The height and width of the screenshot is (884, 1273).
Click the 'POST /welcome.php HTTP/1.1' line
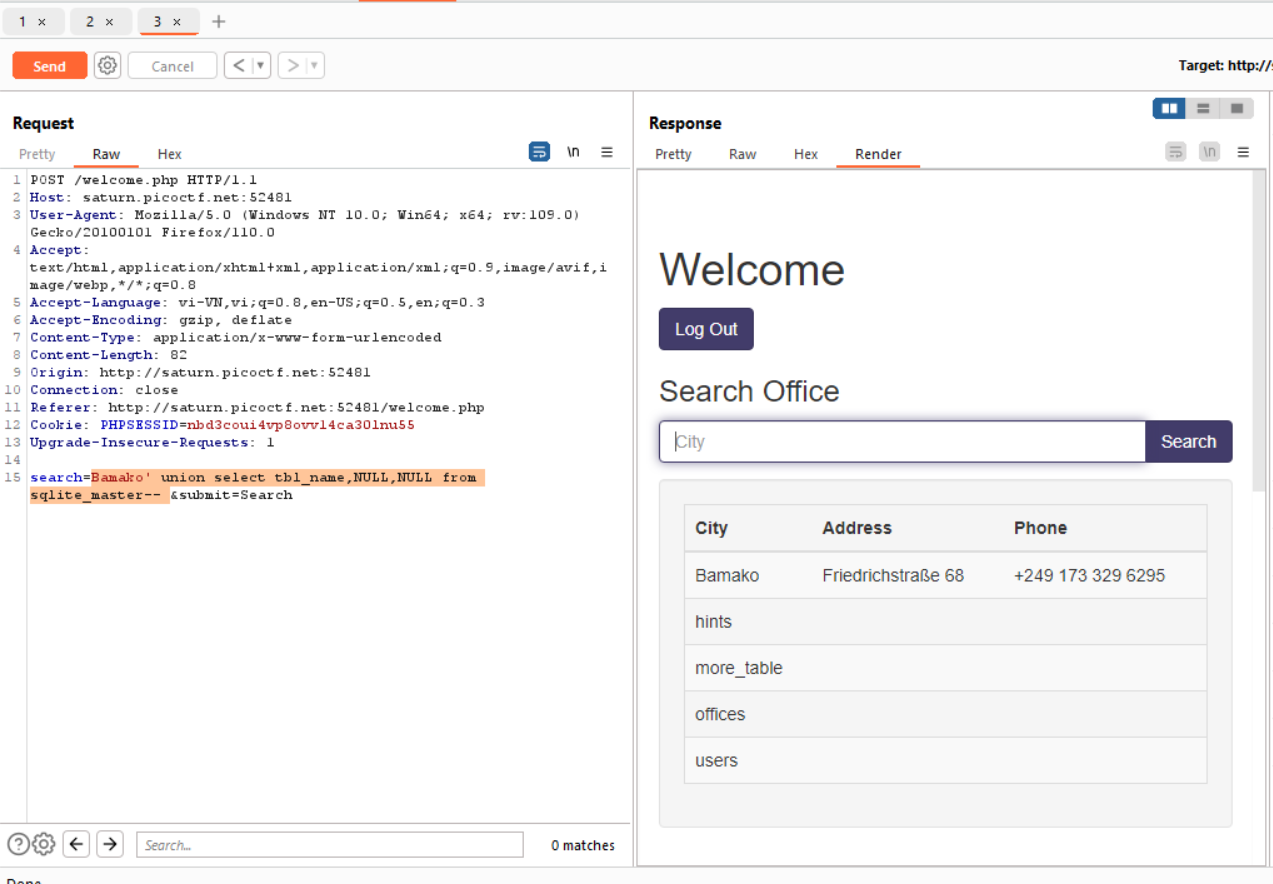(x=143, y=180)
